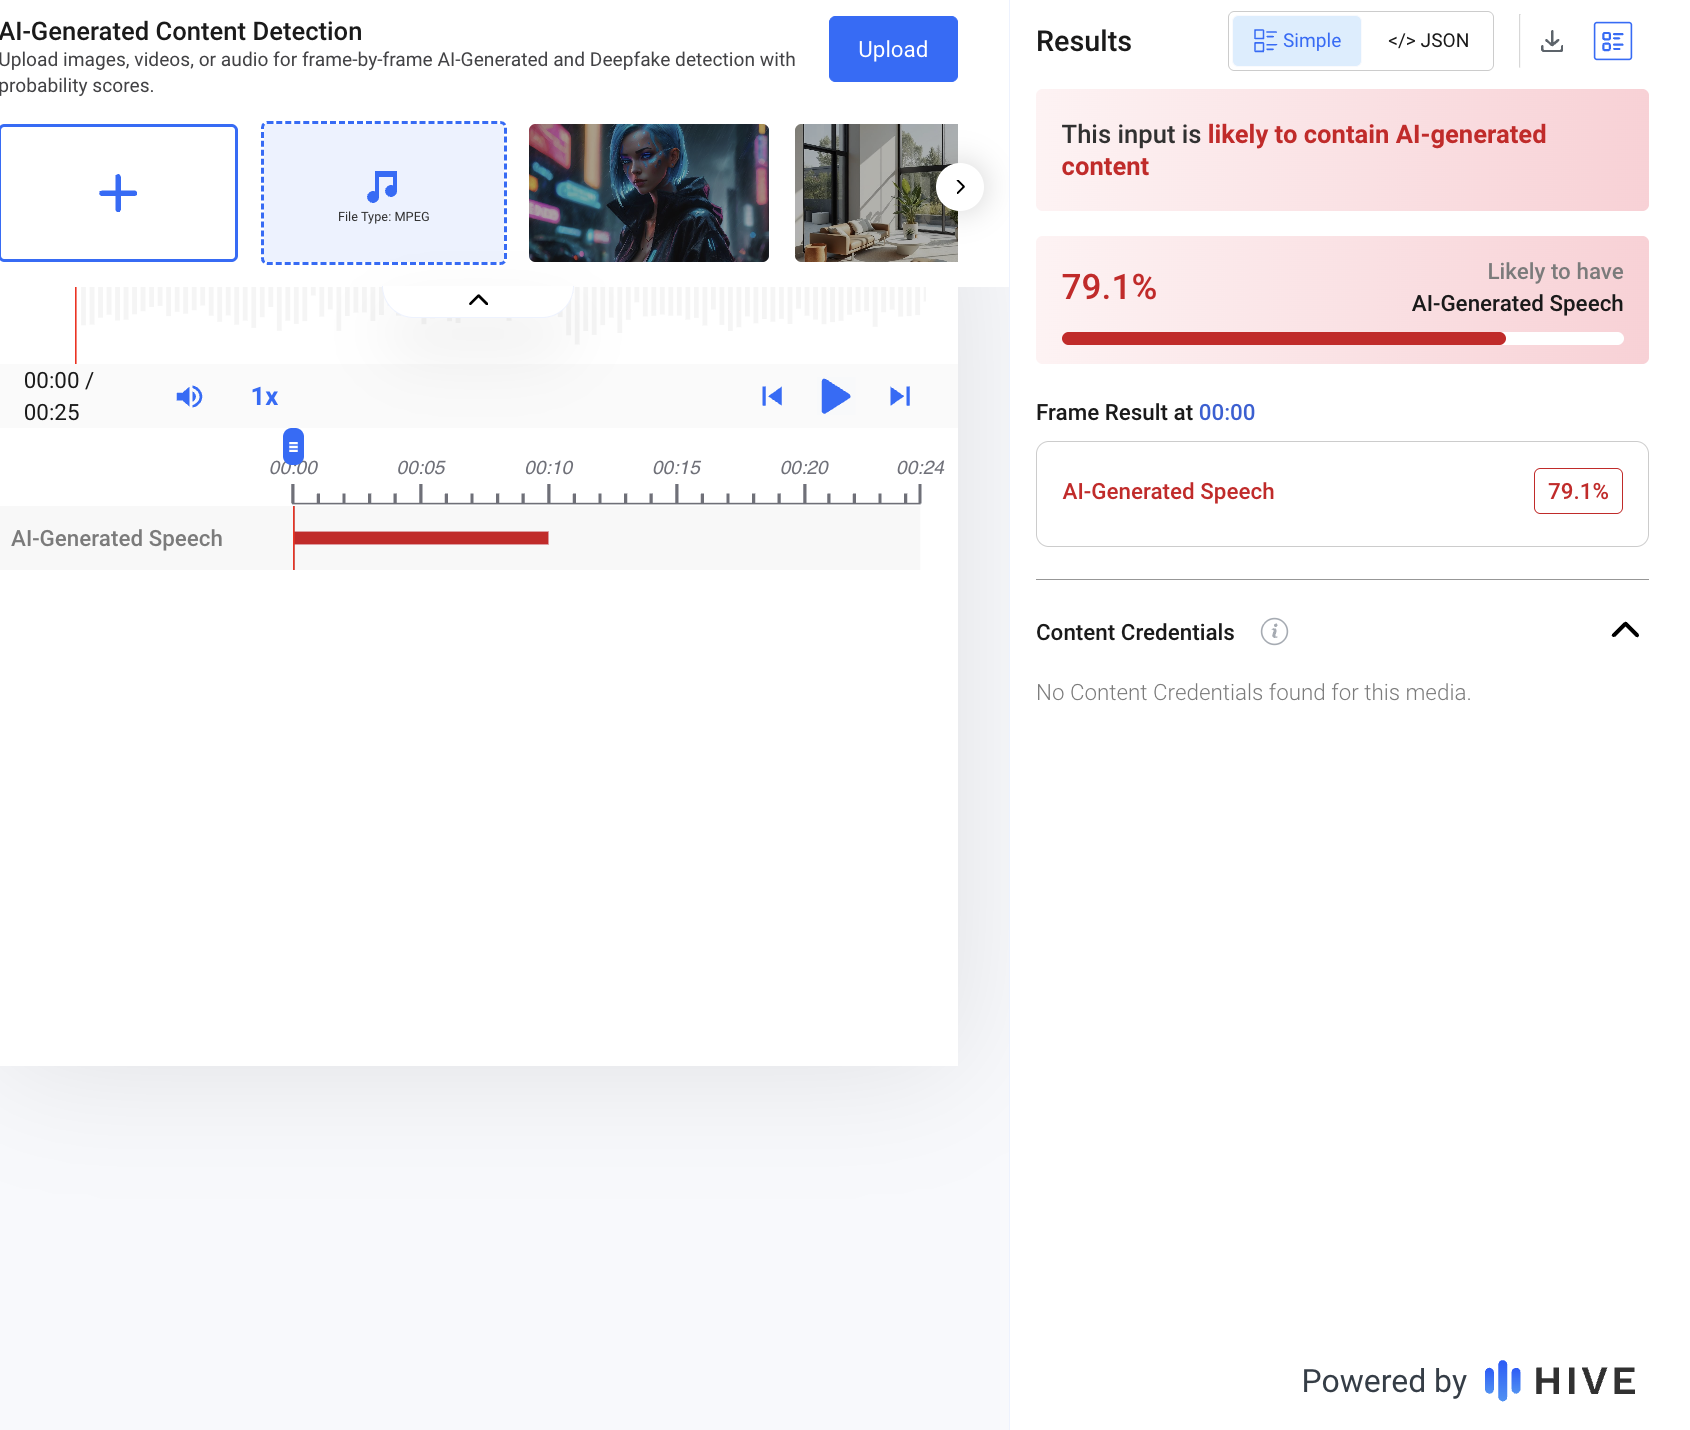Toggle the results panel layout icon

pyautogui.click(x=1612, y=41)
